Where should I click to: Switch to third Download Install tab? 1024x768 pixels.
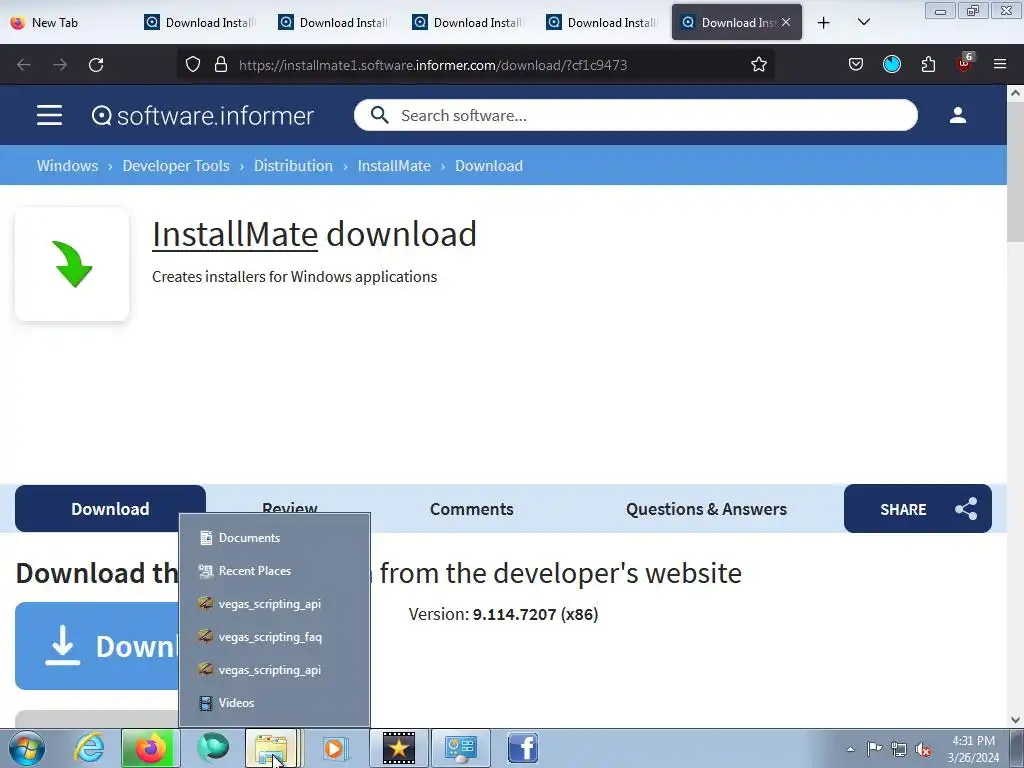point(470,22)
